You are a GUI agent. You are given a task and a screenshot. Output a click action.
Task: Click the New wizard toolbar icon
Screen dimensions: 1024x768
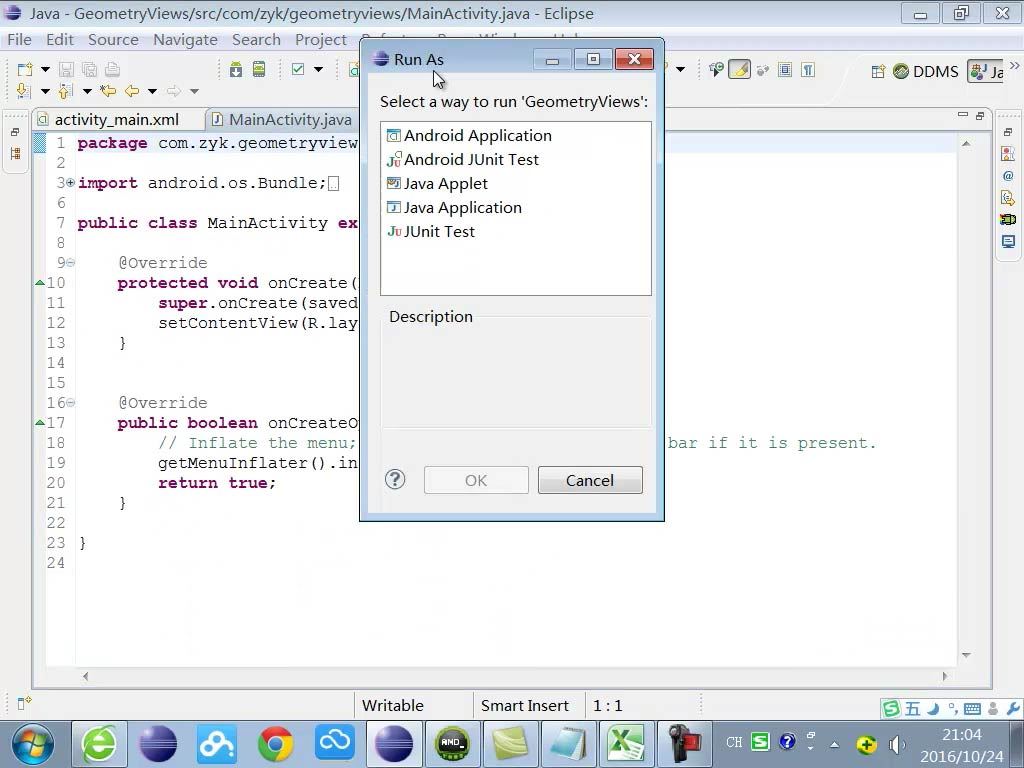tap(25, 69)
